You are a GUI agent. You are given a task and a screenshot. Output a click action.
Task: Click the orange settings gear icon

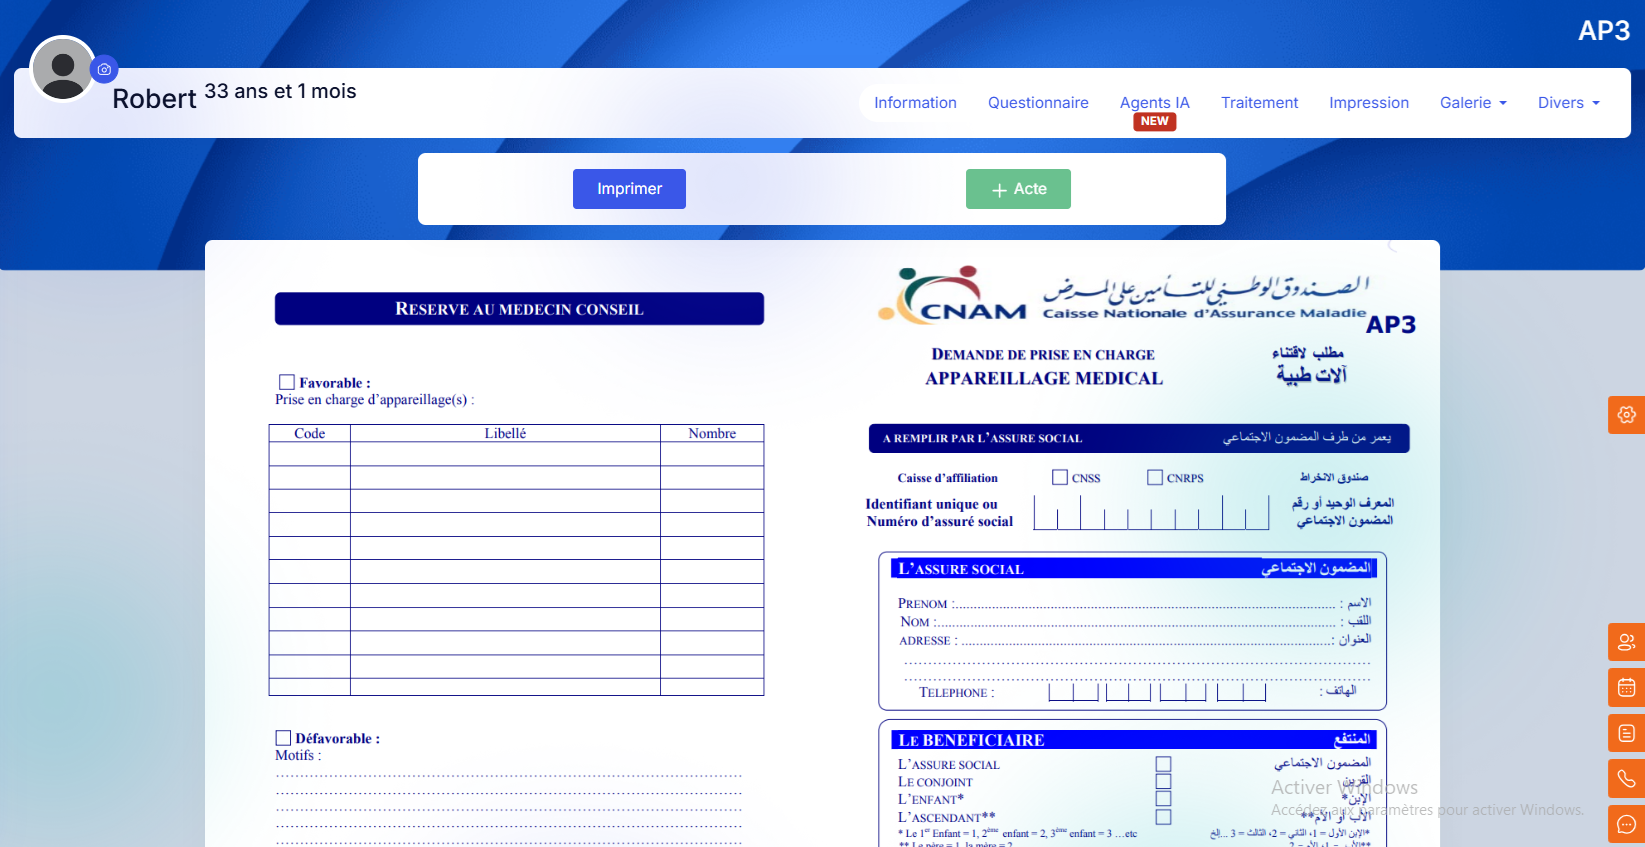1626,415
